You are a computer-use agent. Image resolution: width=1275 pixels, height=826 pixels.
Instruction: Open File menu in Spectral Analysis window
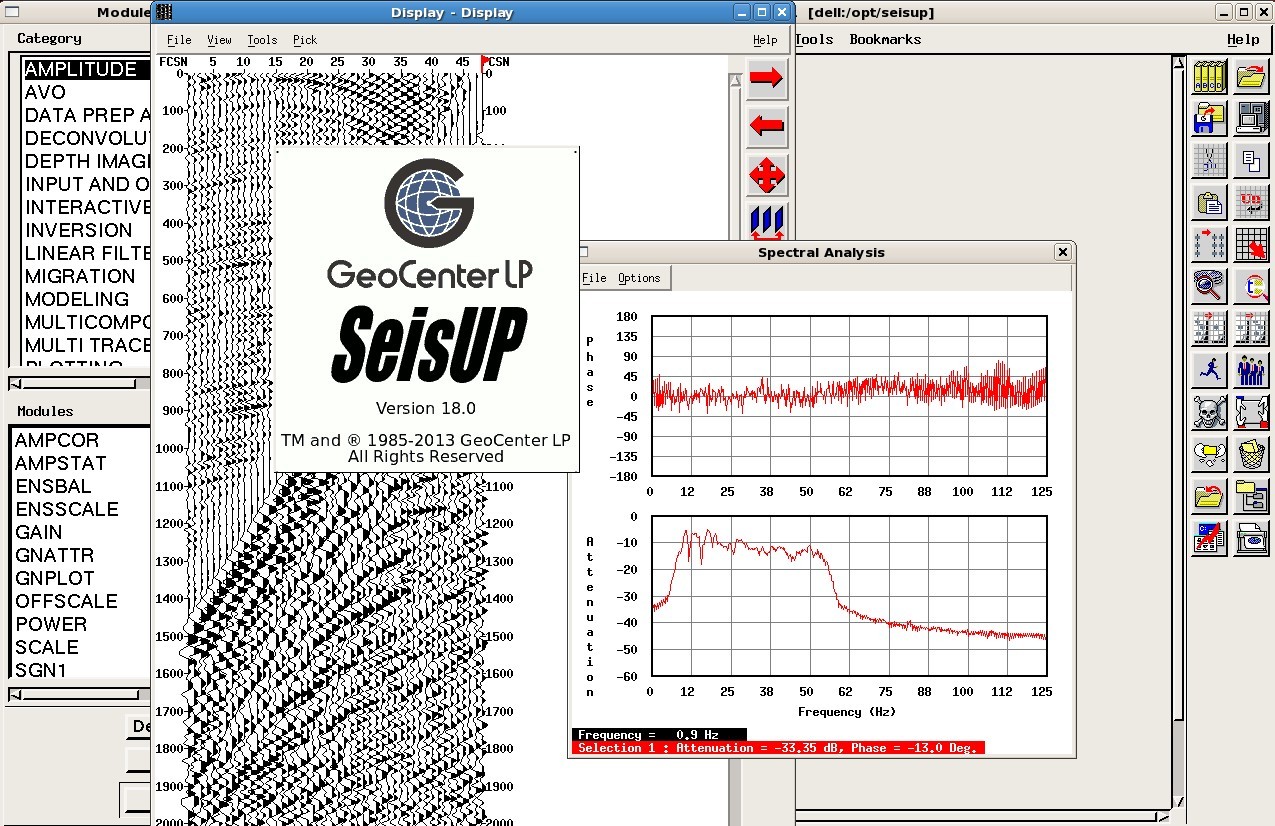coord(594,278)
